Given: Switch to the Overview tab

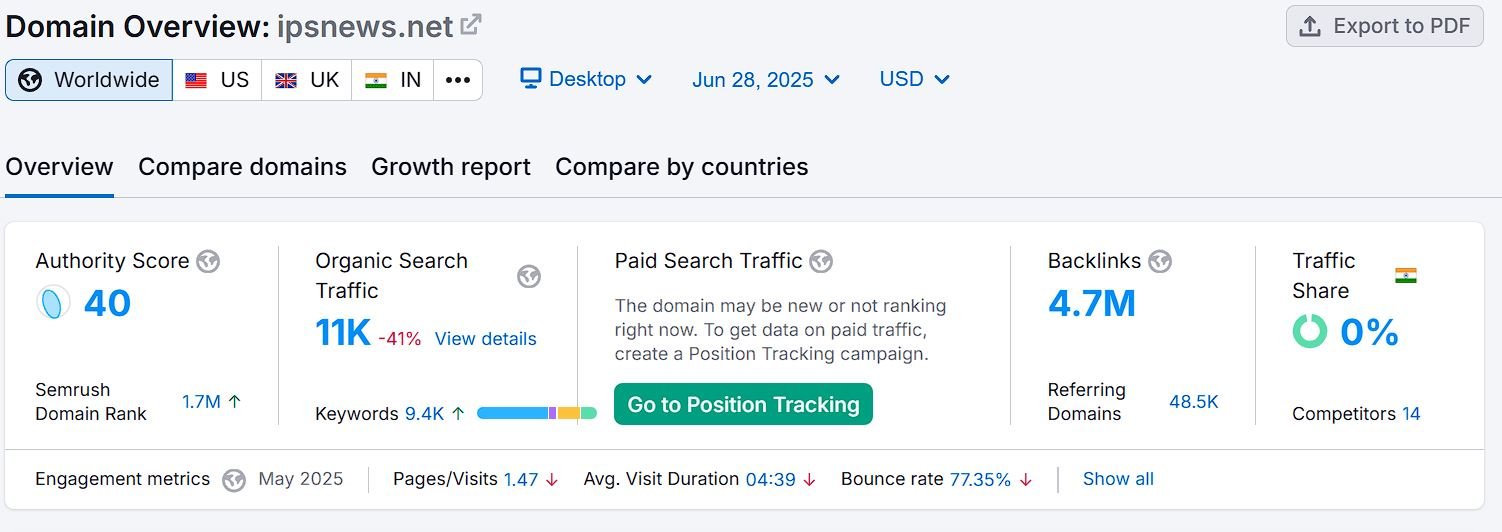Looking at the screenshot, I should tap(59, 167).
